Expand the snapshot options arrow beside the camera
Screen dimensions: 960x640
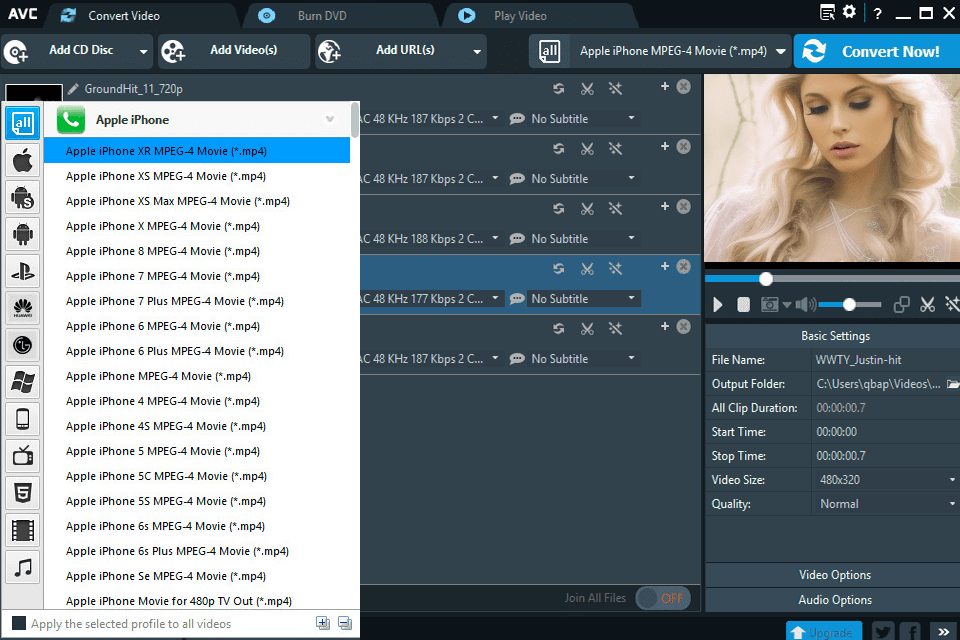[x=787, y=304]
